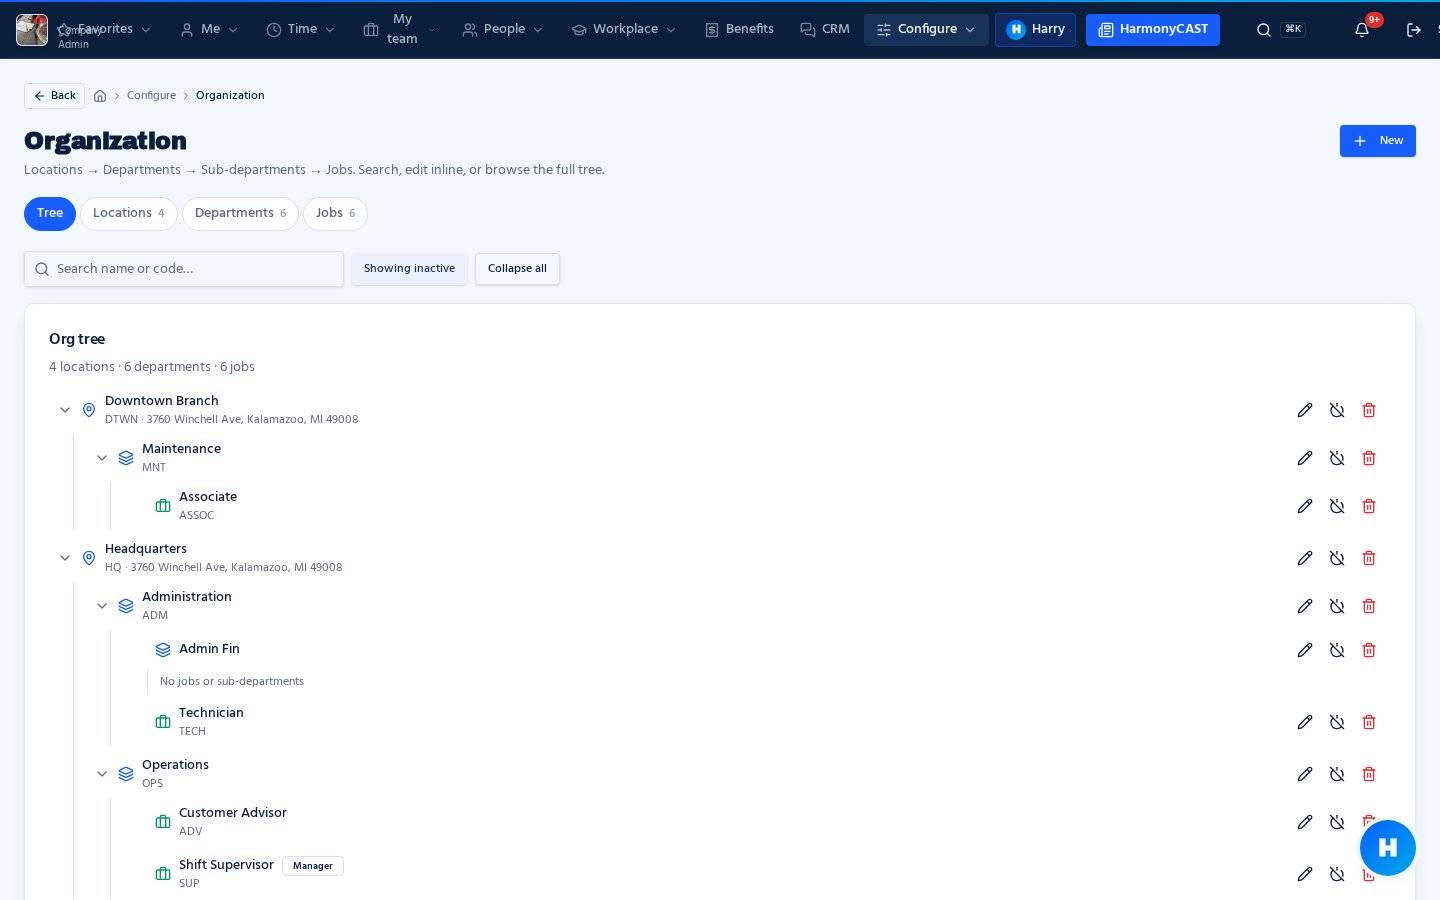Create a new organization item

[x=1378, y=141]
